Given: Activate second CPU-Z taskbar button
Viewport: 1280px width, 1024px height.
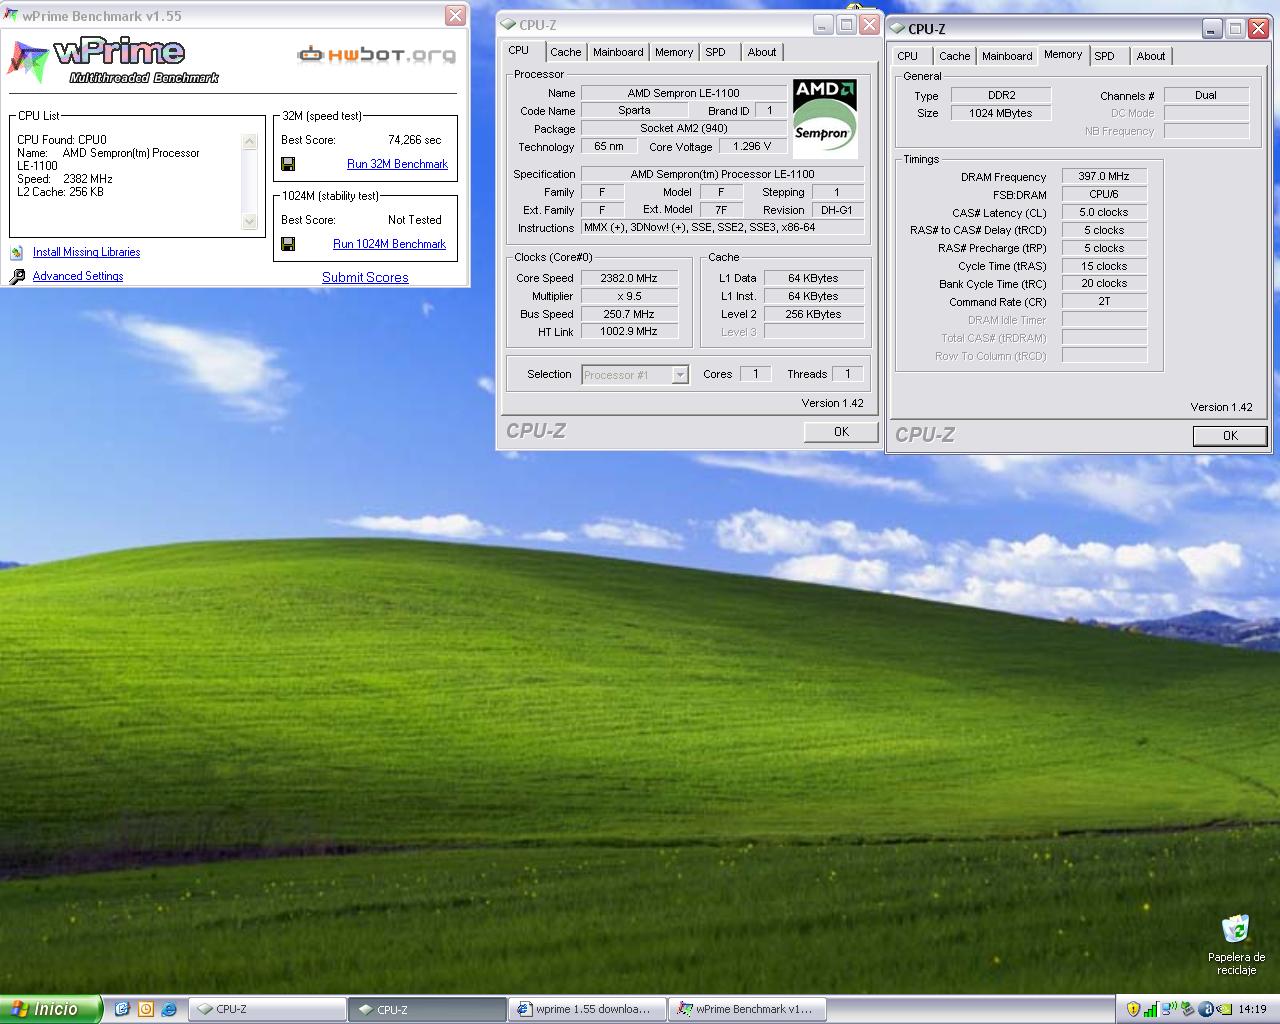Looking at the screenshot, I should pos(427,1009).
